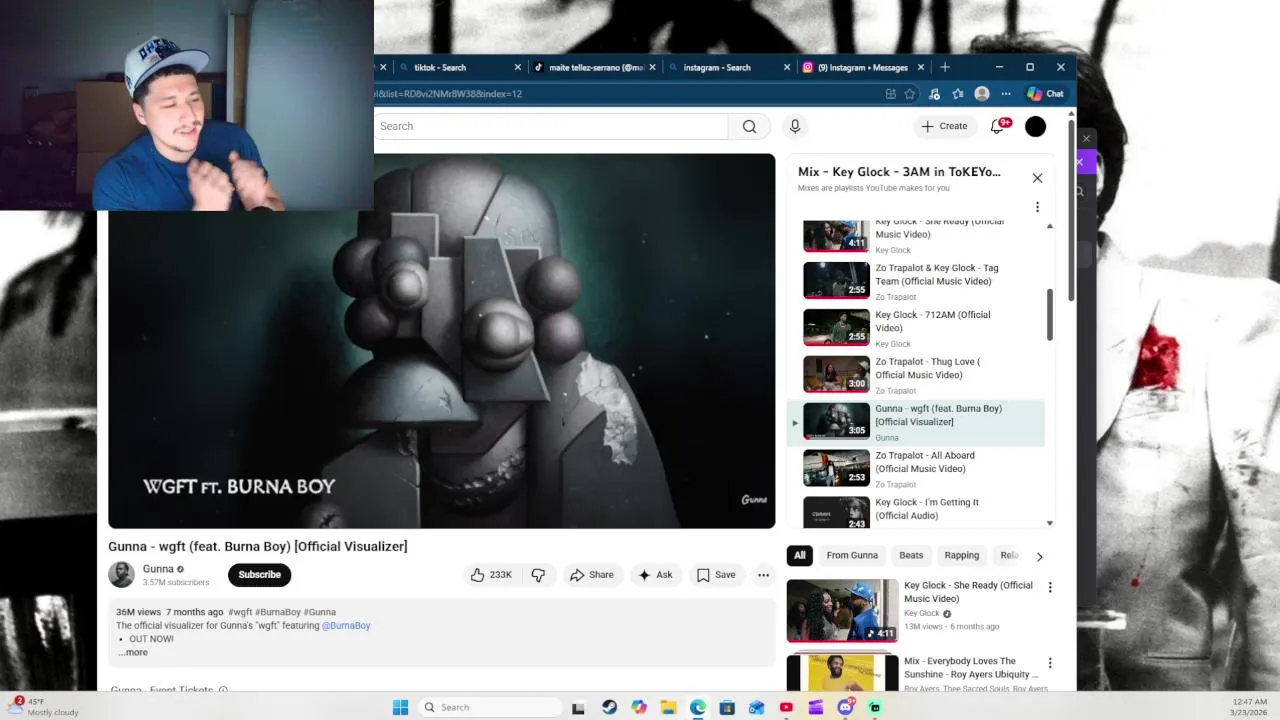Viewport: 1280px width, 720px height.
Task: Click the Ask button
Action: pyautogui.click(x=655, y=575)
